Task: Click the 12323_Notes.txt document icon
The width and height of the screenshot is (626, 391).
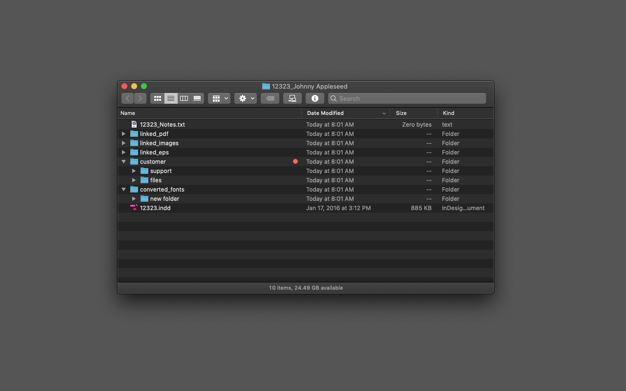Action: 134,125
